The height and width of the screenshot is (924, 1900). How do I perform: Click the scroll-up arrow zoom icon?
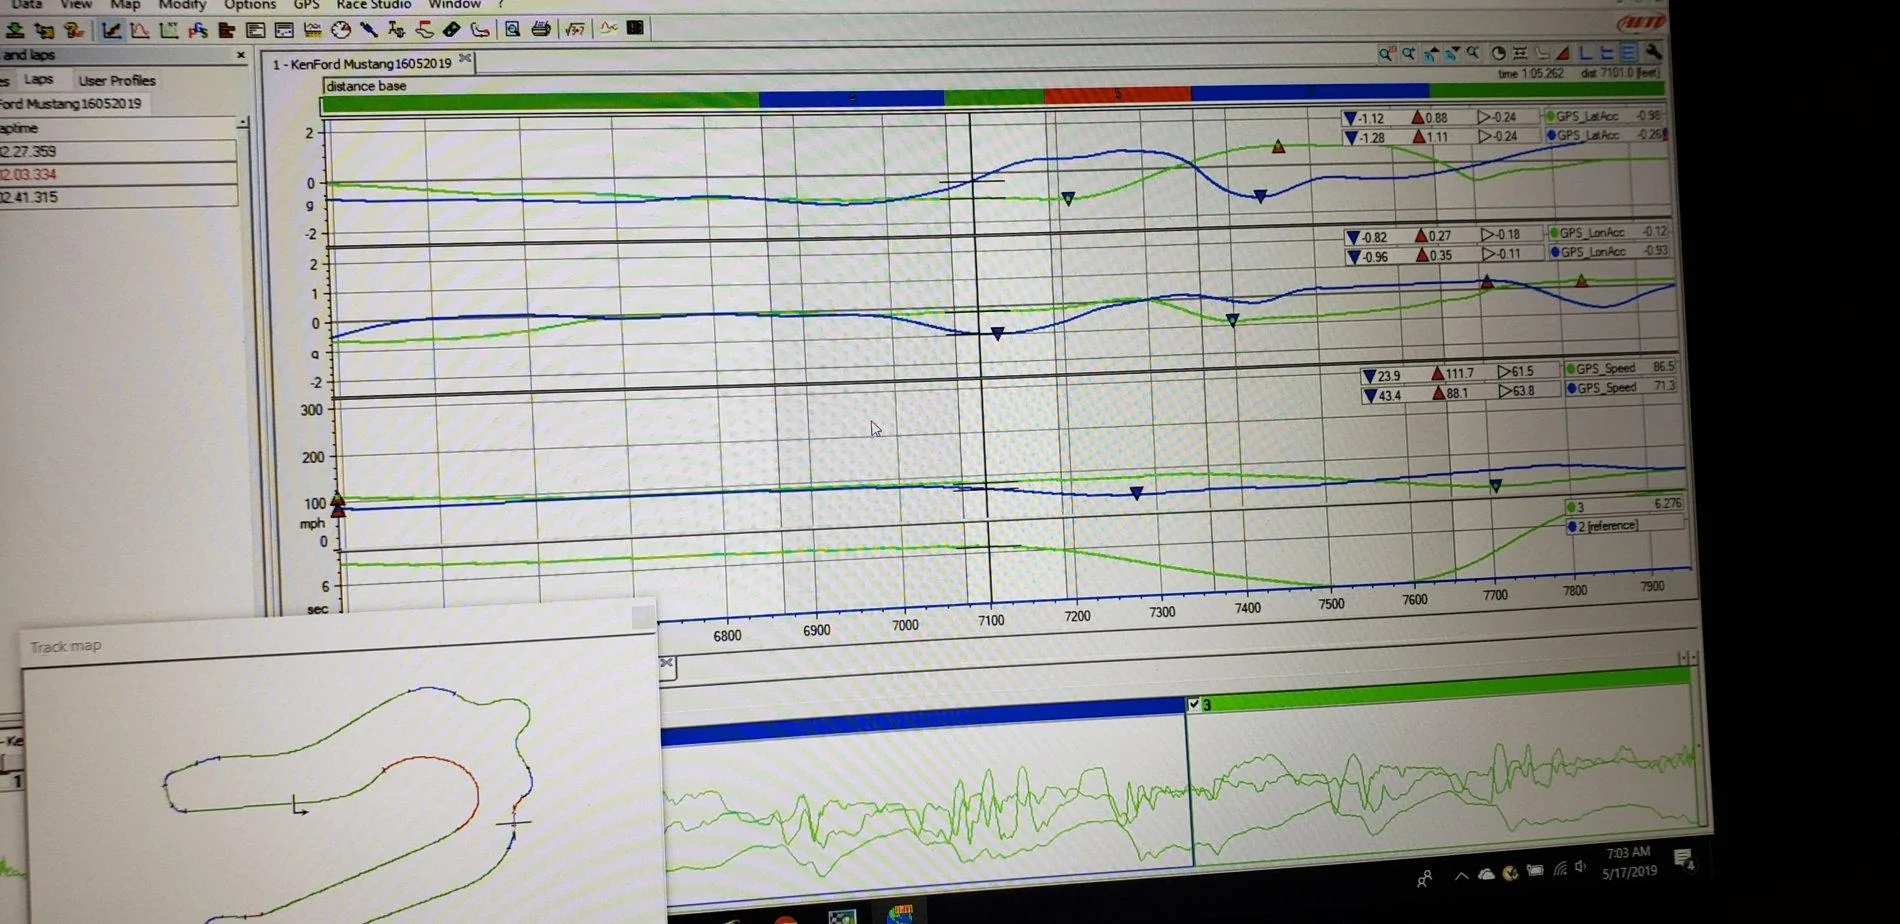[x=1431, y=53]
